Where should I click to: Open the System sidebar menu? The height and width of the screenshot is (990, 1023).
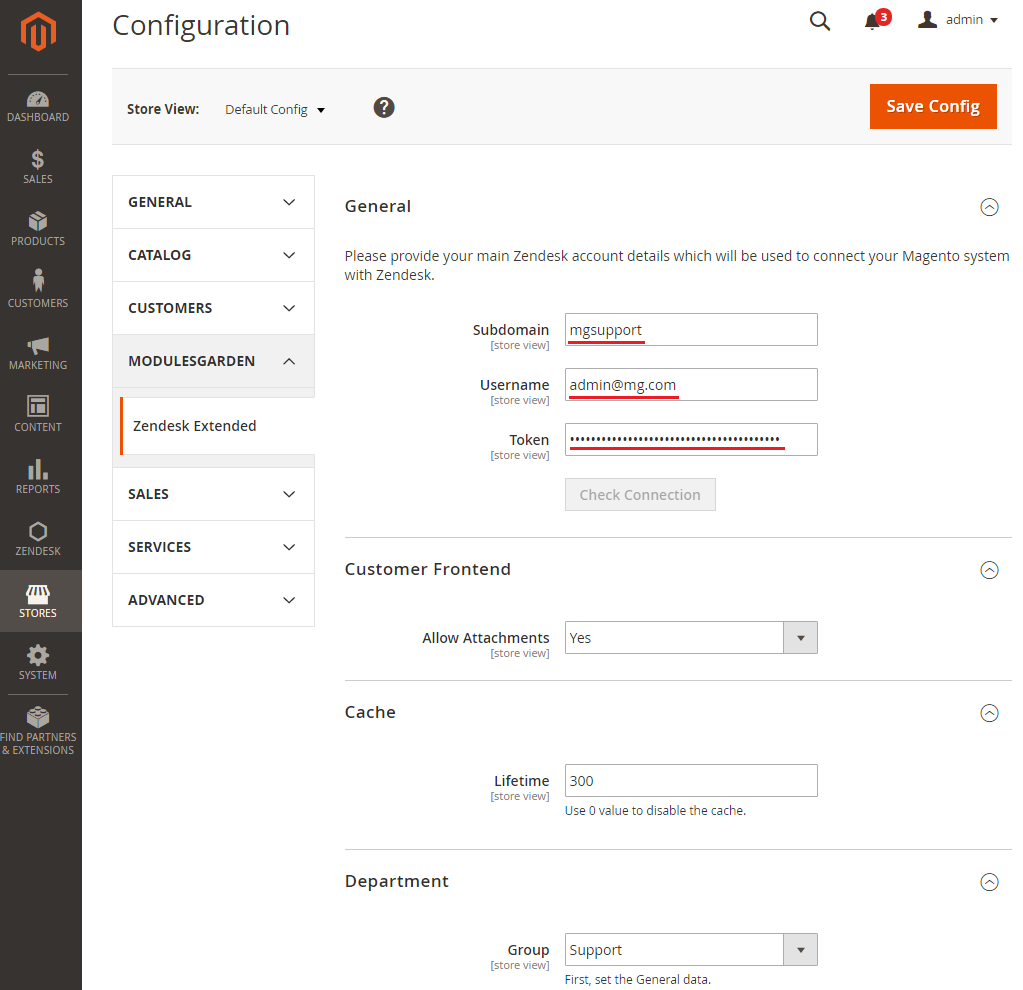coord(38,663)
